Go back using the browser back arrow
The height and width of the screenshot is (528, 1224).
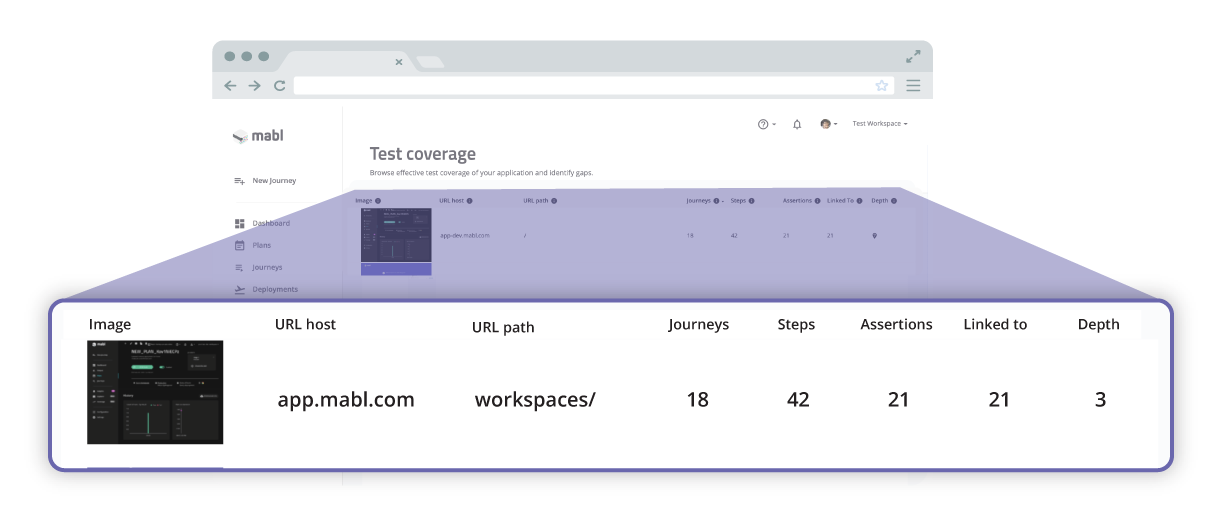tap(230, 86)
